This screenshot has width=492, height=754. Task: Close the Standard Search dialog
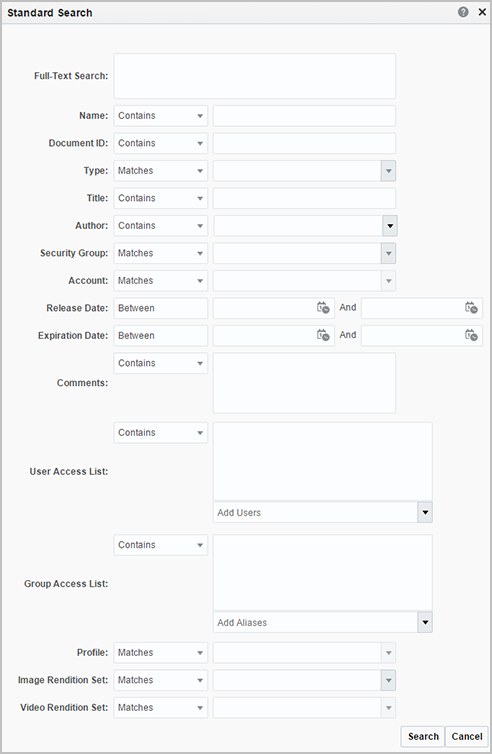pos(482,12)
